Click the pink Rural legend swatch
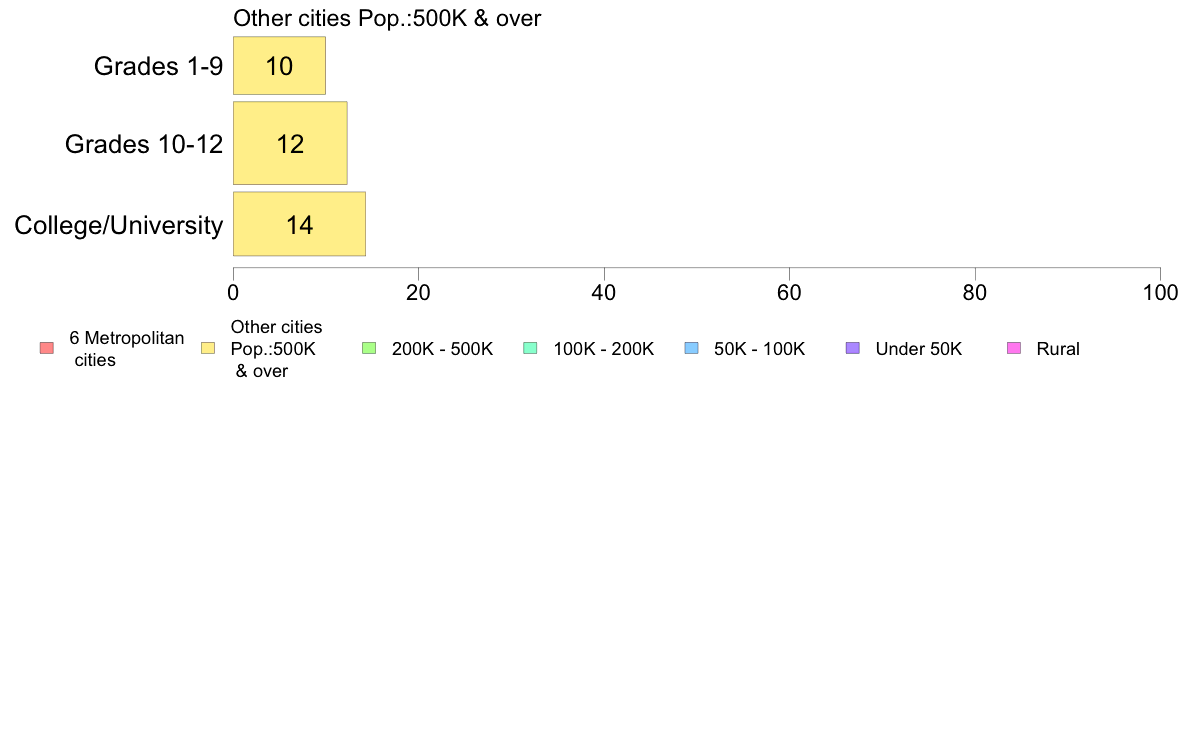This screenshot has height=736, width=1188. 1014,349
